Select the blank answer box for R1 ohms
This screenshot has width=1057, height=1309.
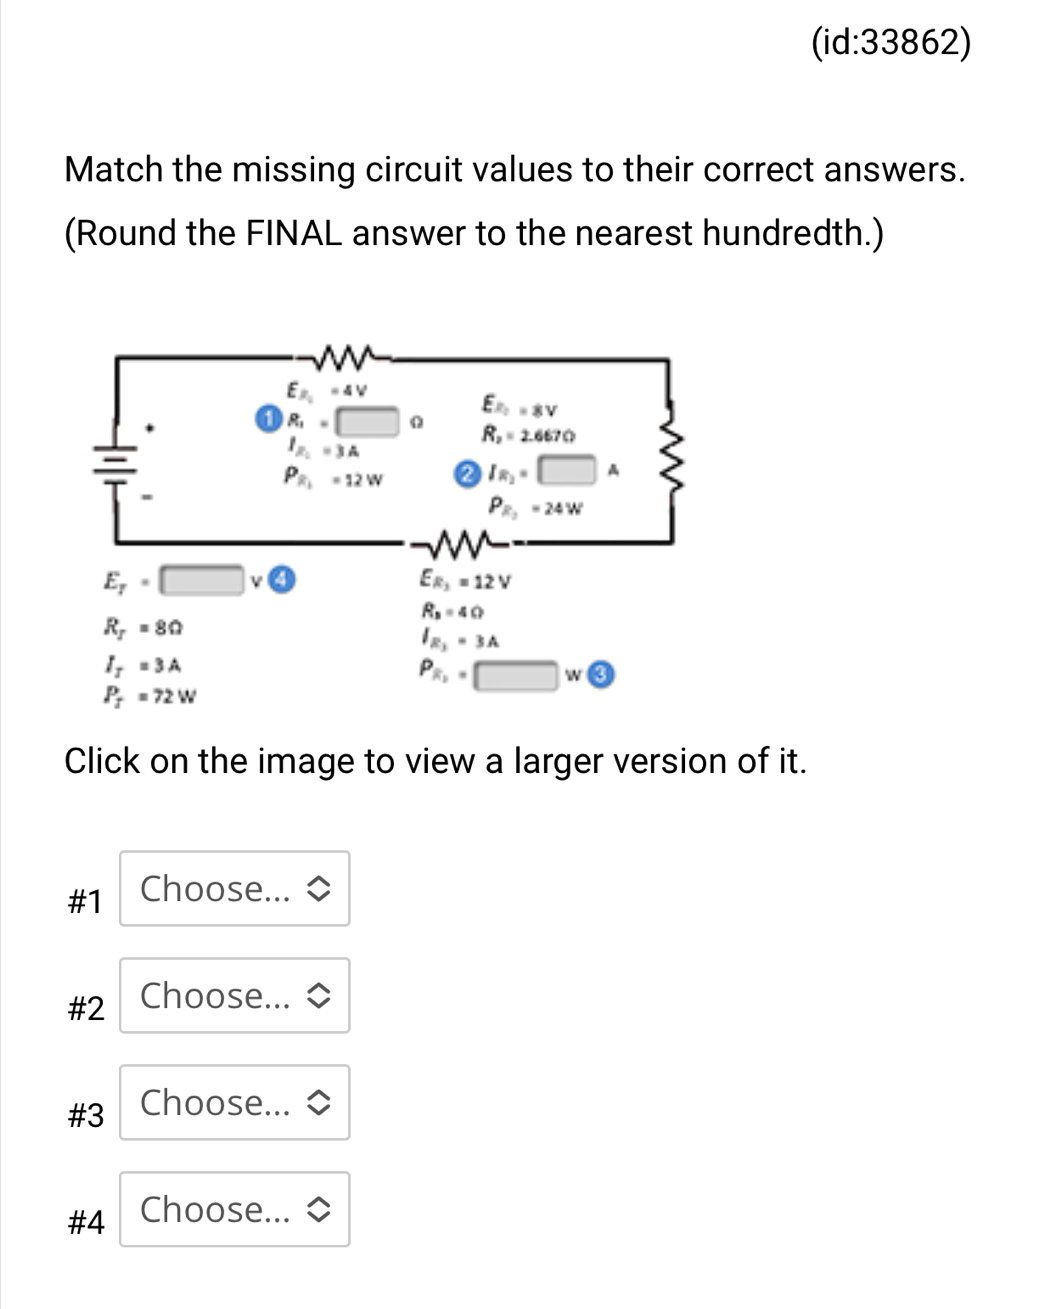(x=366, y=422)
